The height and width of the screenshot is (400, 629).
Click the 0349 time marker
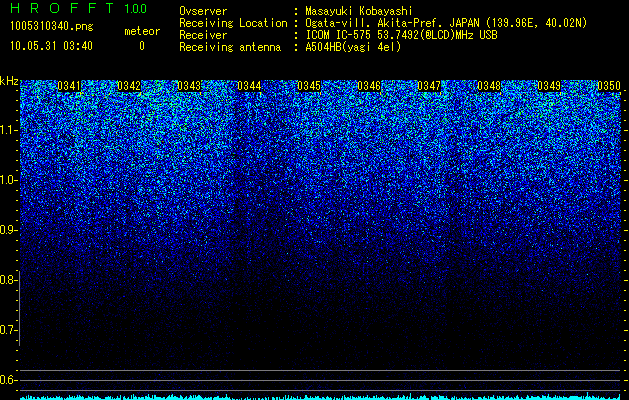pos(549,86)
